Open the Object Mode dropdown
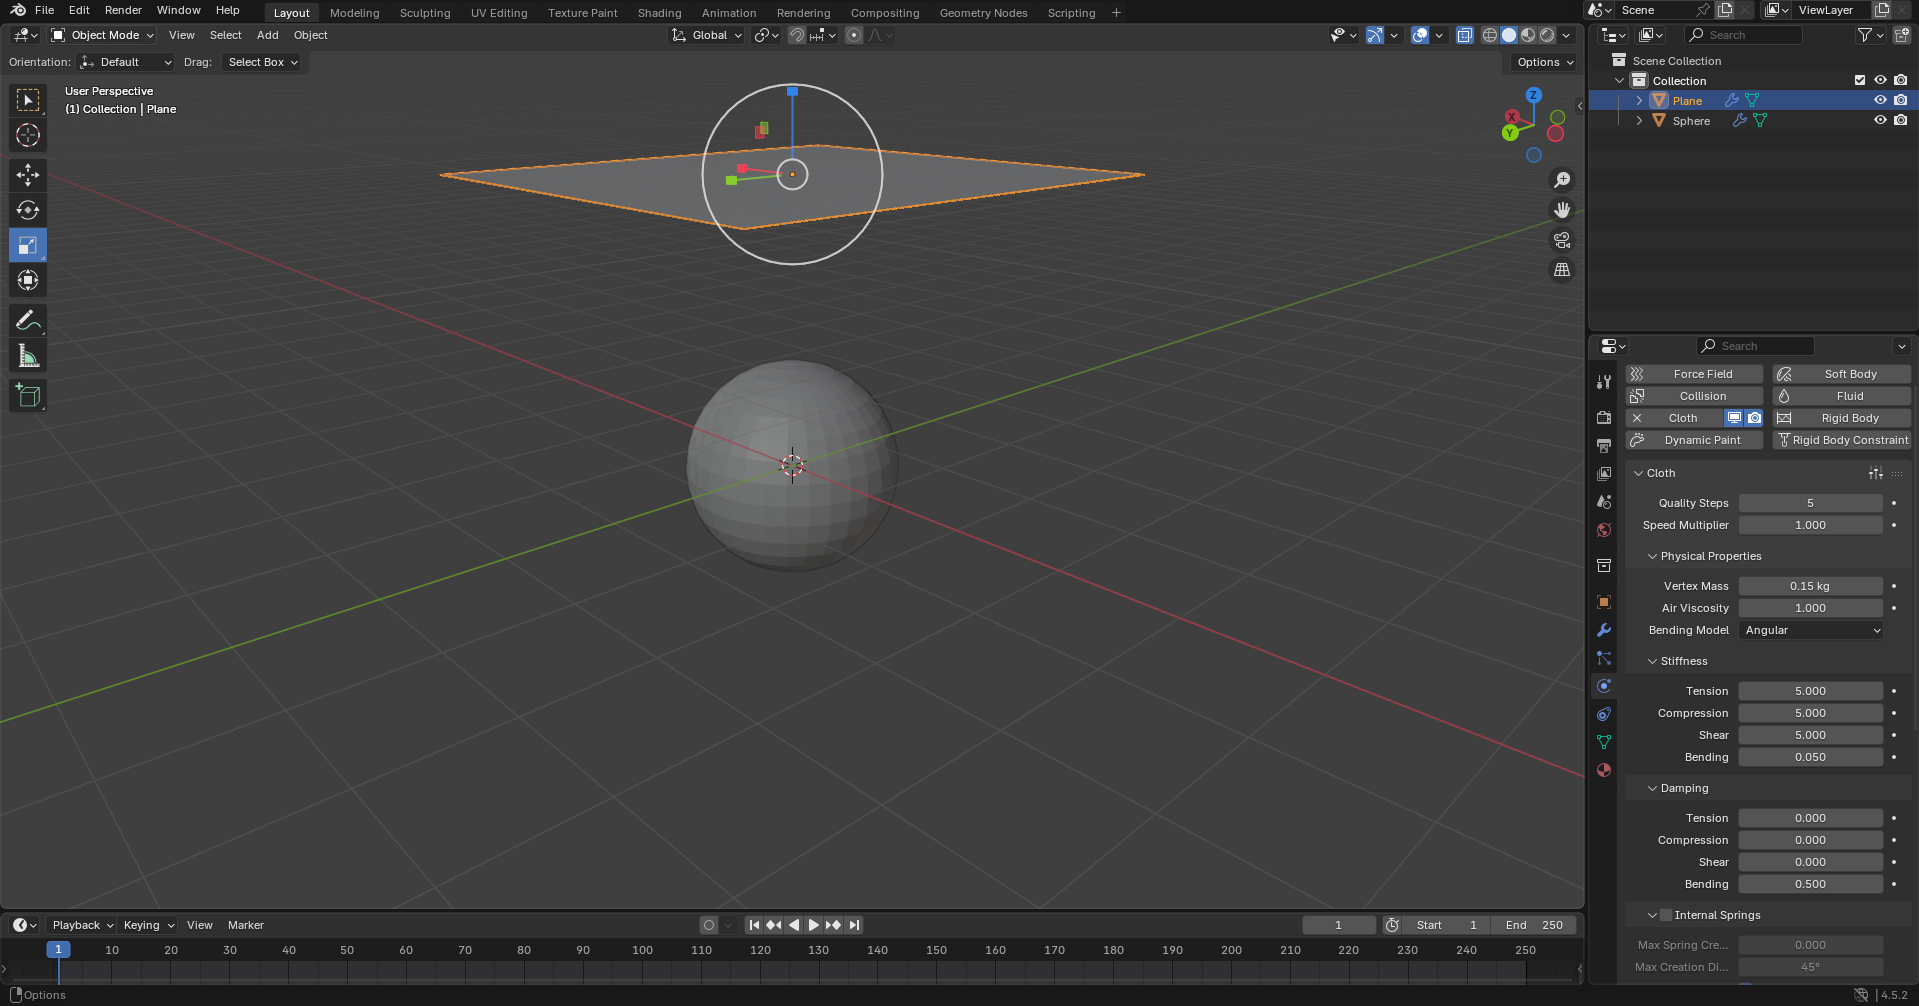The width and height of the screenshot is (1919, 1006). click(x=100, y=35)
